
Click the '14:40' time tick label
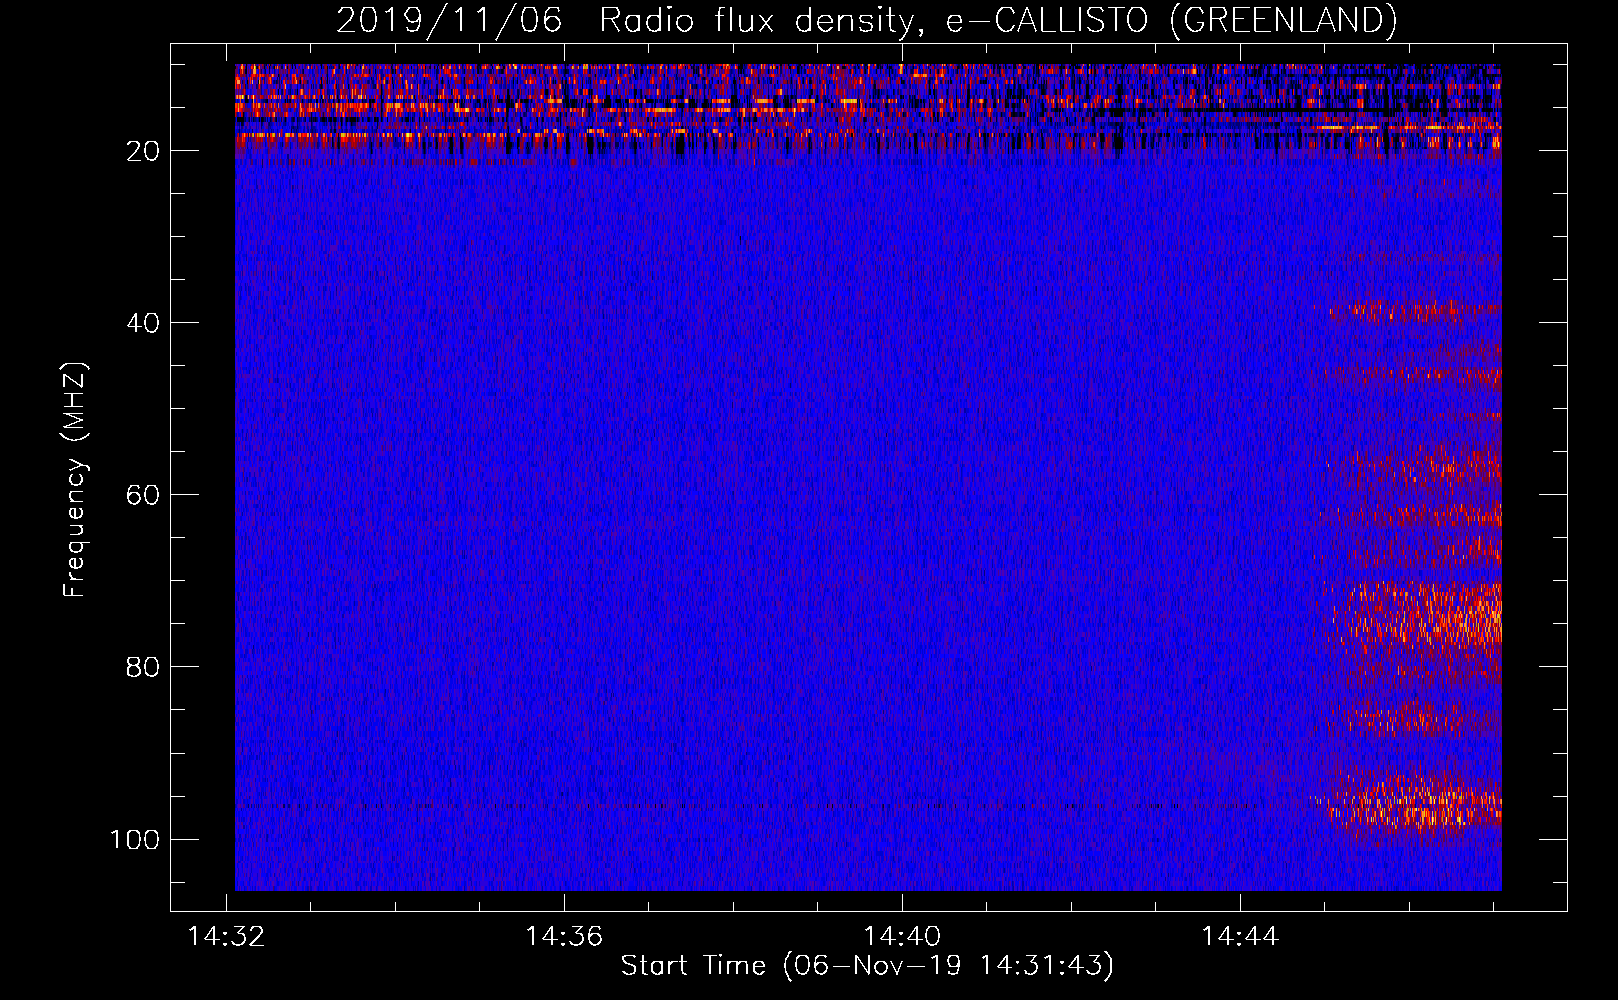pos(902,937)
